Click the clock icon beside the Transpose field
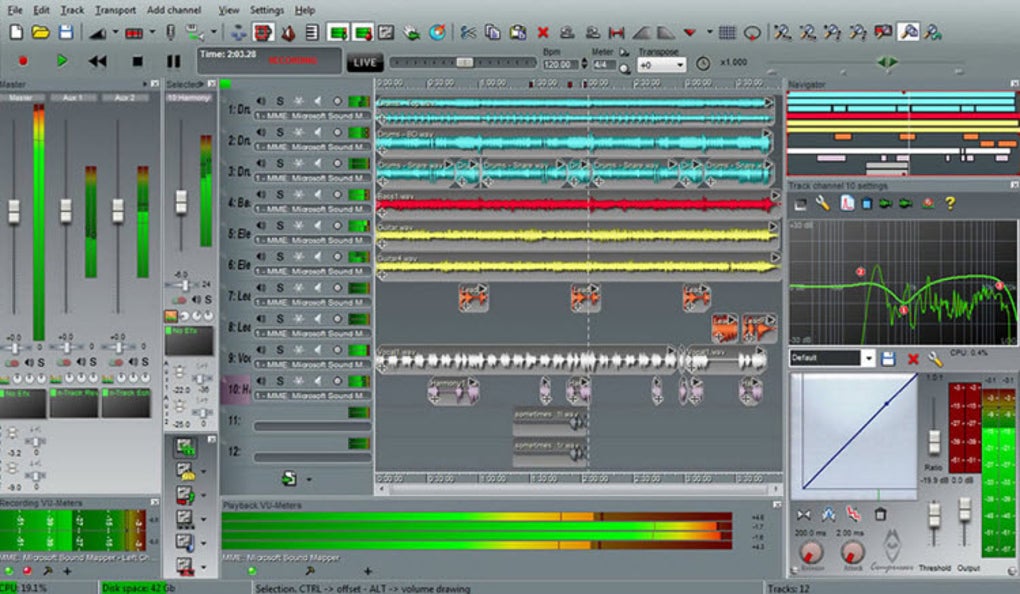The width and height of the screenshot is (1020, 594). click(703, 63)
